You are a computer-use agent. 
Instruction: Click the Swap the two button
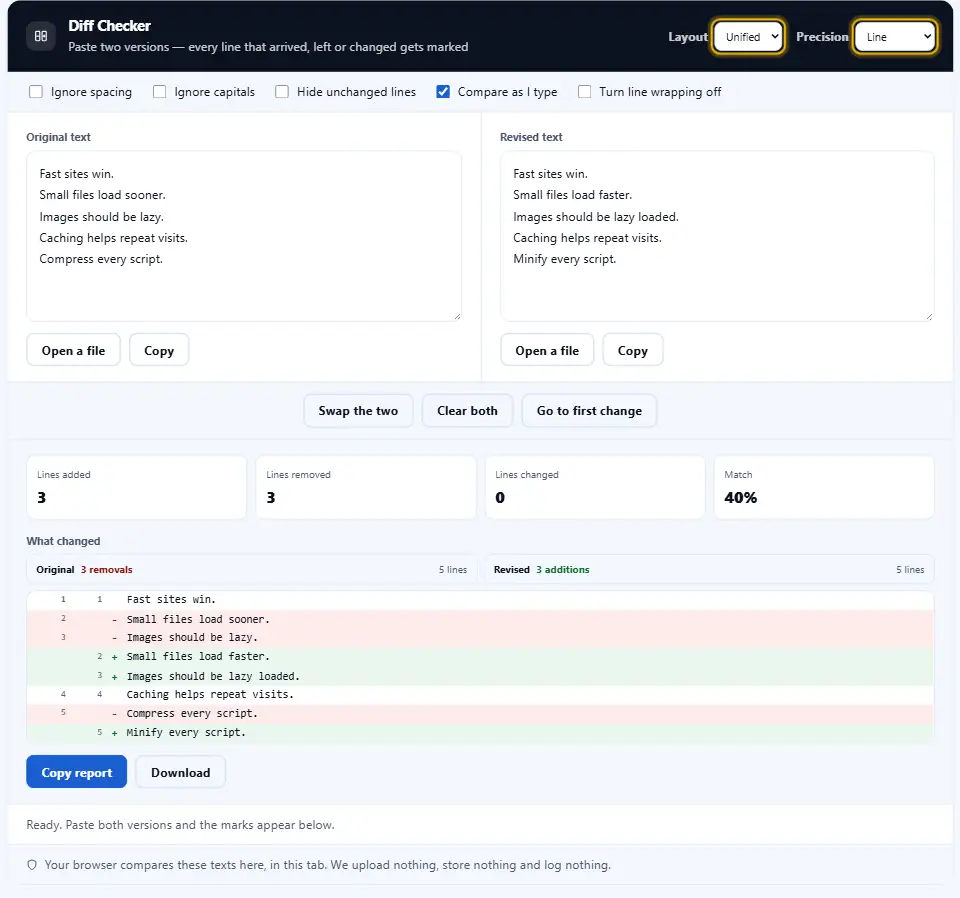tap(358, 411)
